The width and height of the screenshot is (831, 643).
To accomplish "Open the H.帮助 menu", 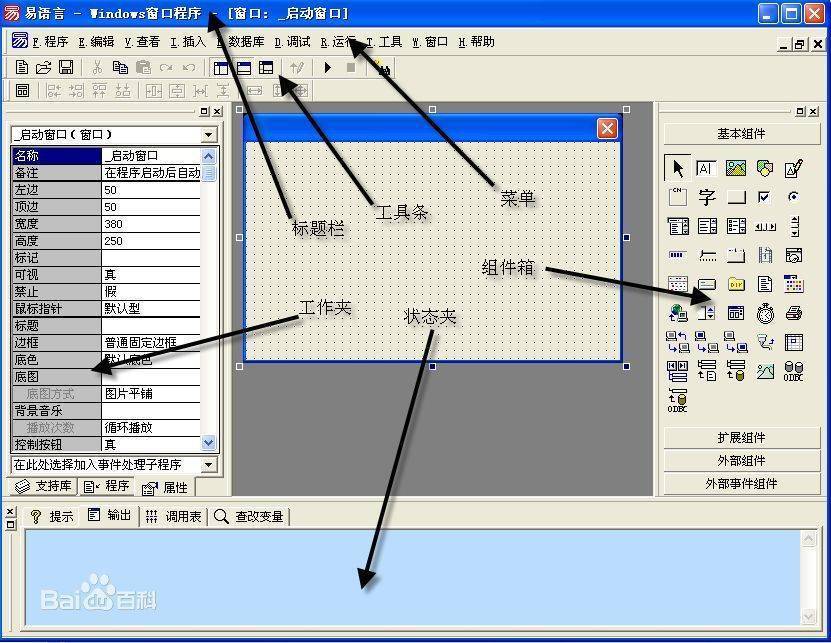I will (x=476, y=42).
